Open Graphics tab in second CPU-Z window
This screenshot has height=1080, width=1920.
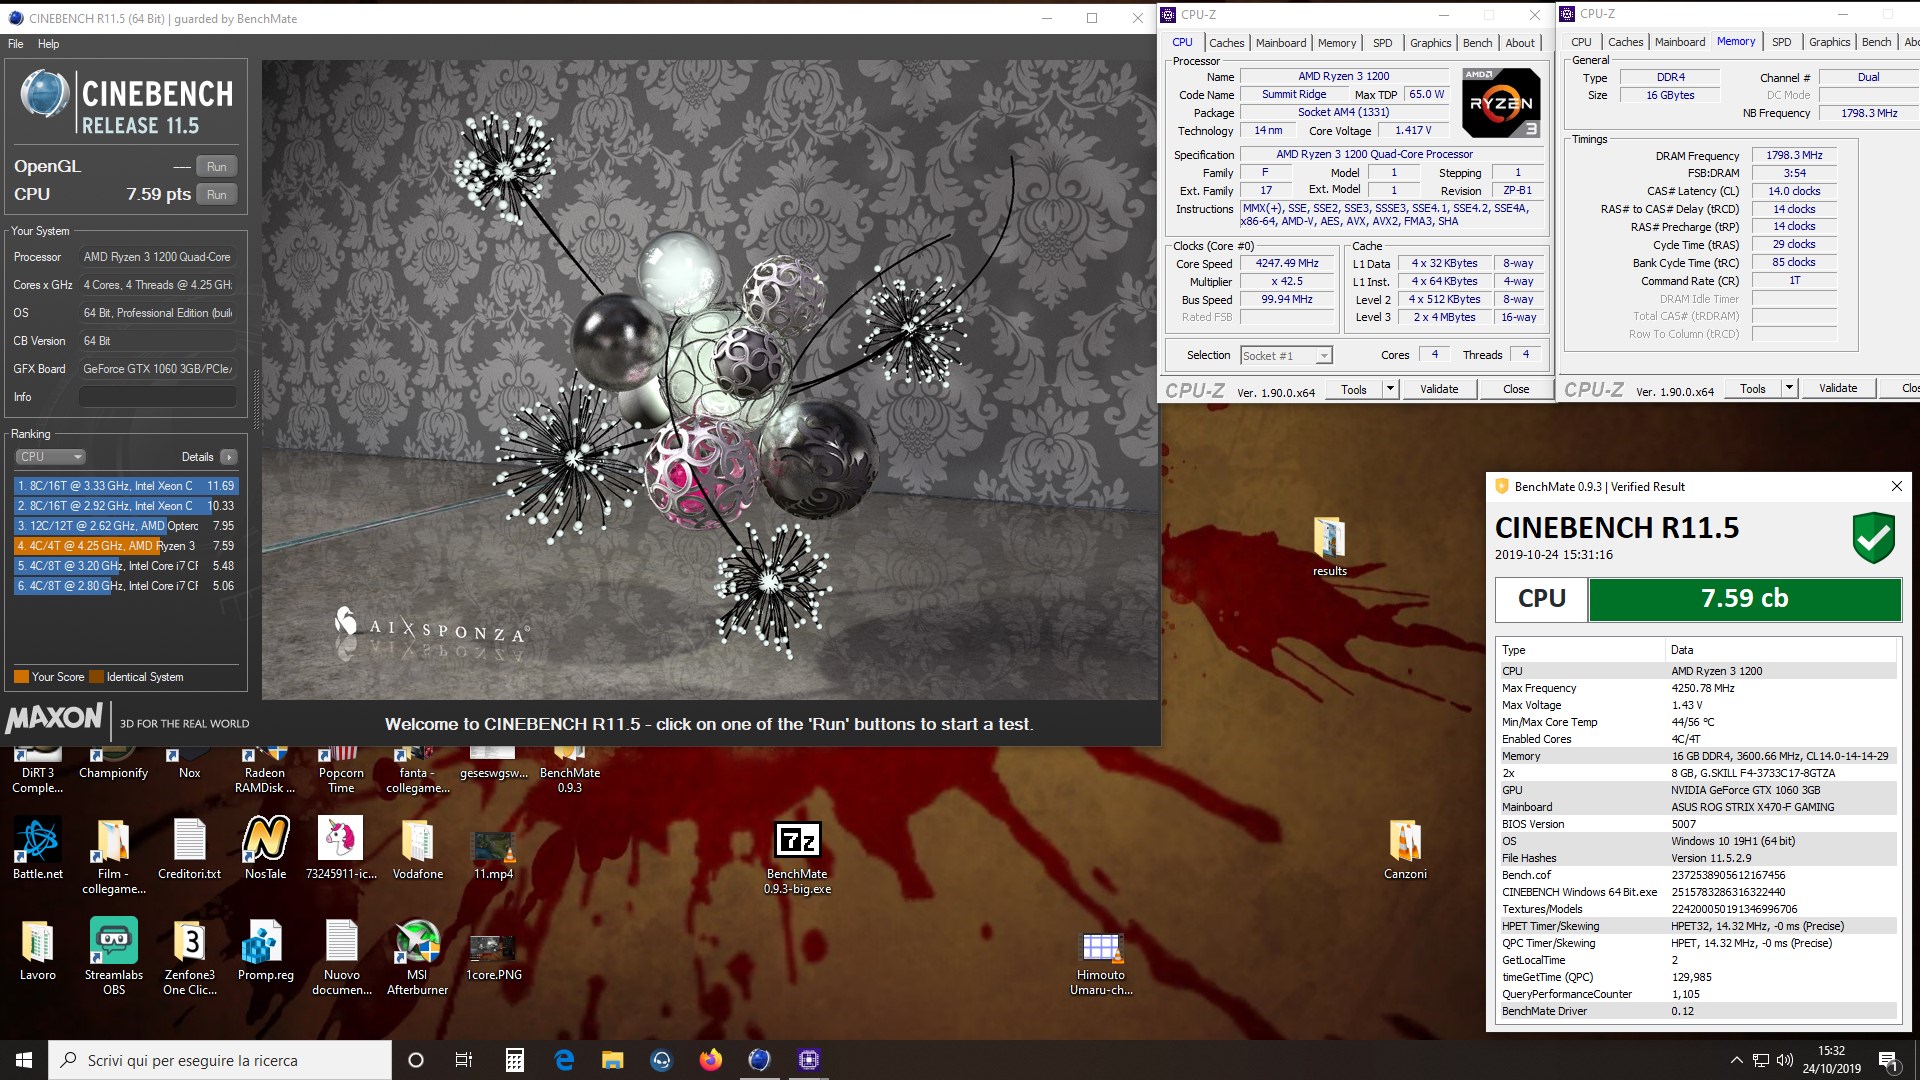pyautogui.click(x=1829, y=42)
